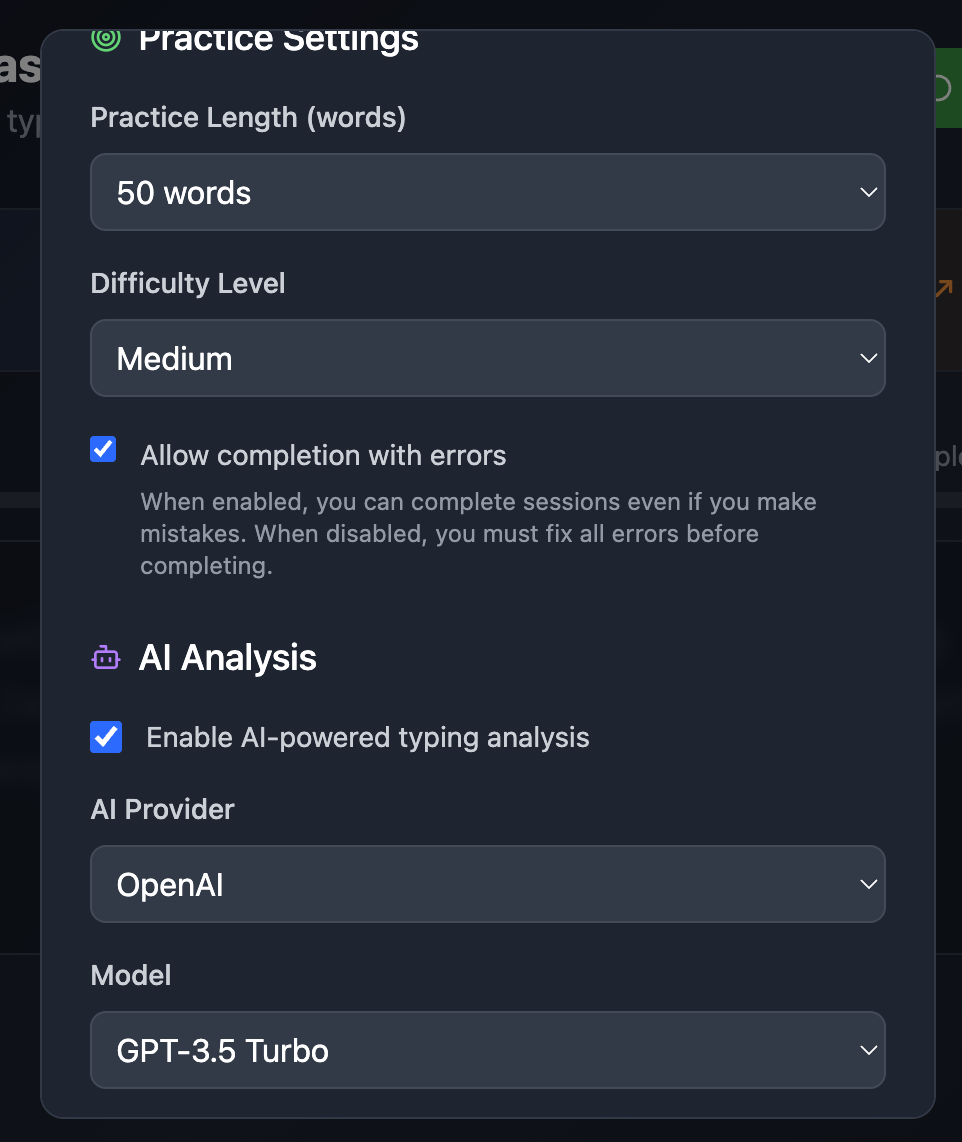Click the chevron arrow on the Medium dropdown
Screen dimensions: 962x1142
tap(868, 358)
